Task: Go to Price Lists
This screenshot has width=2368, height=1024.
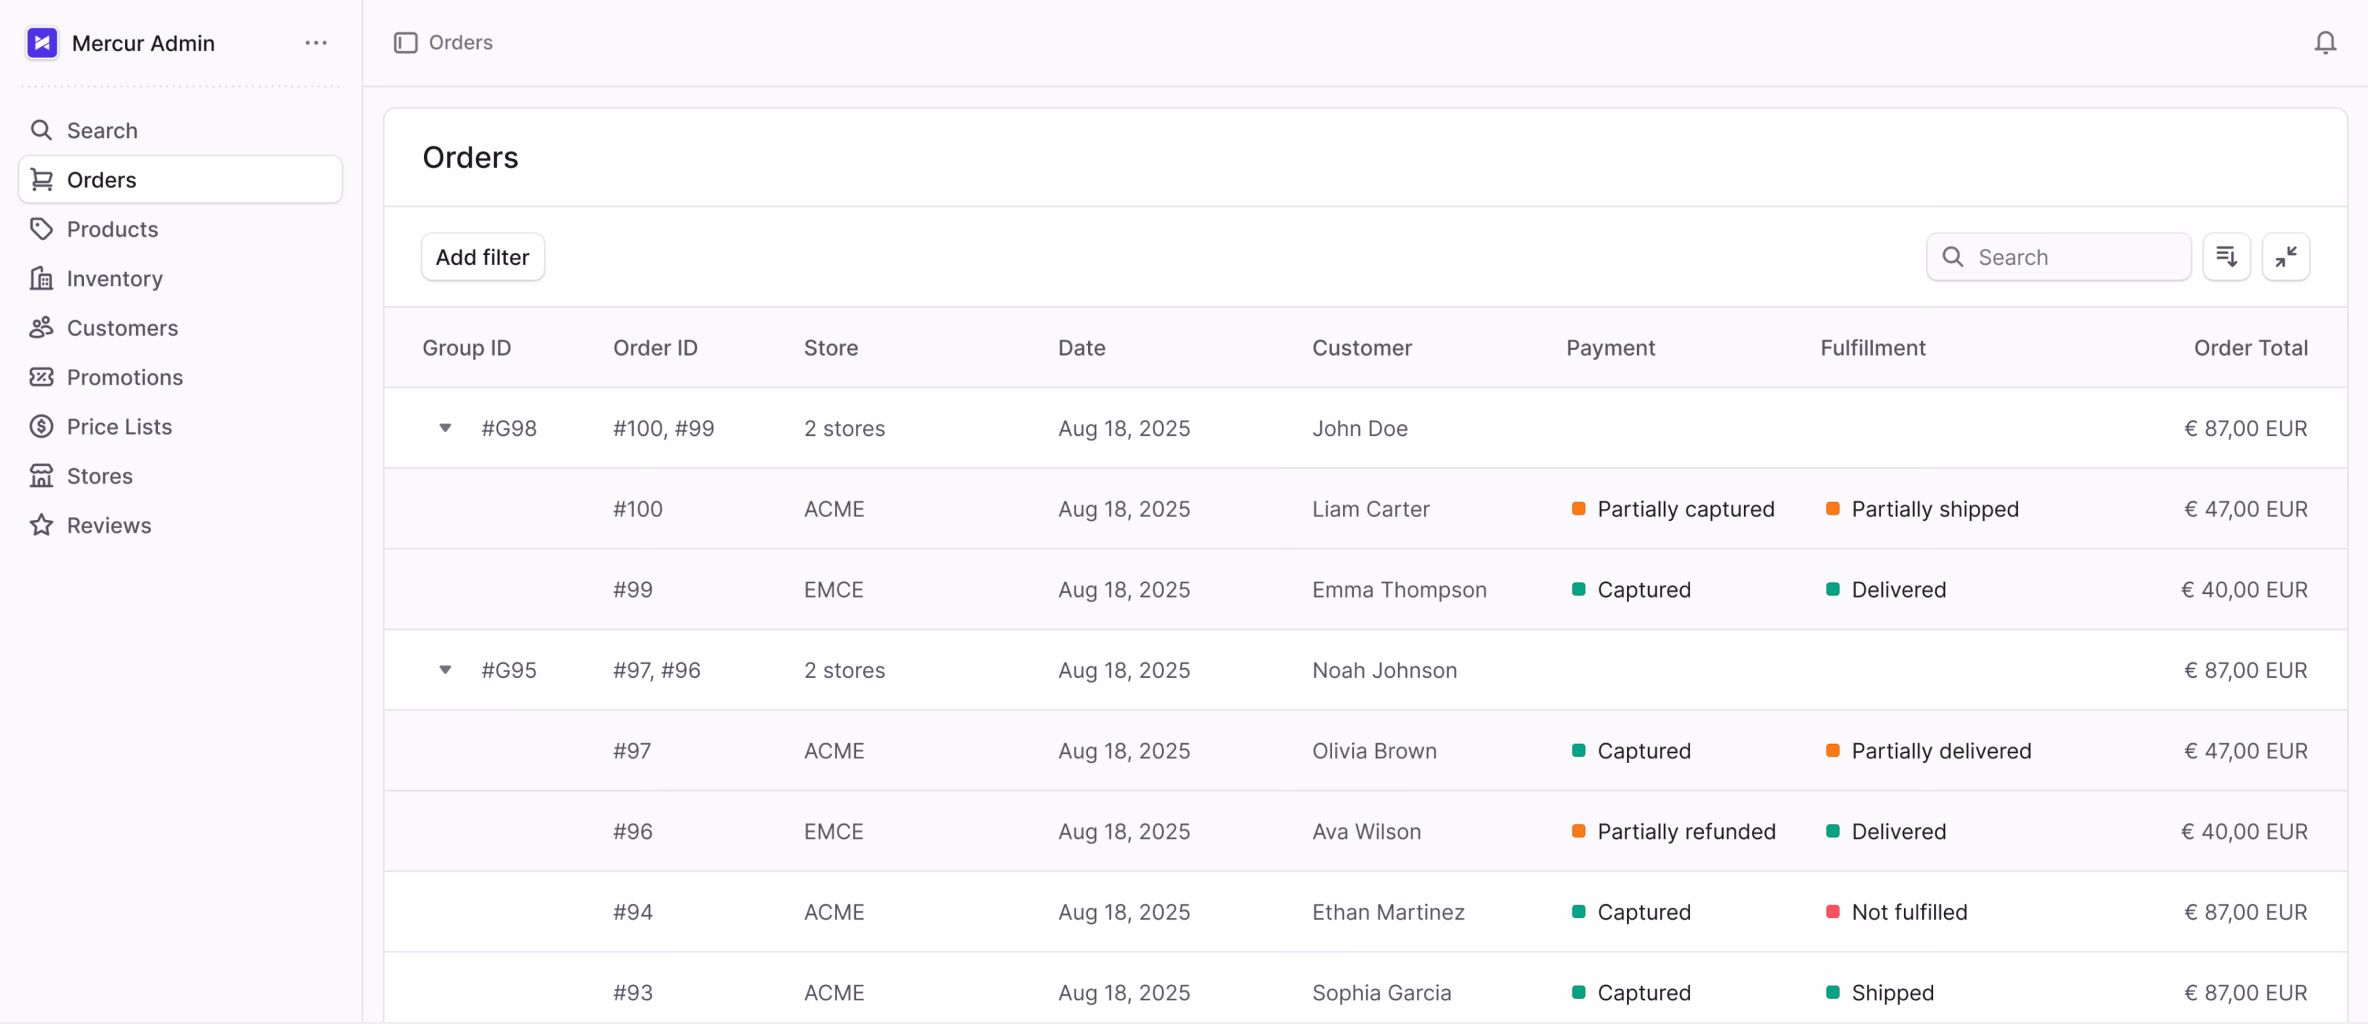Action: pyautogui.click(x=180, y=426)
